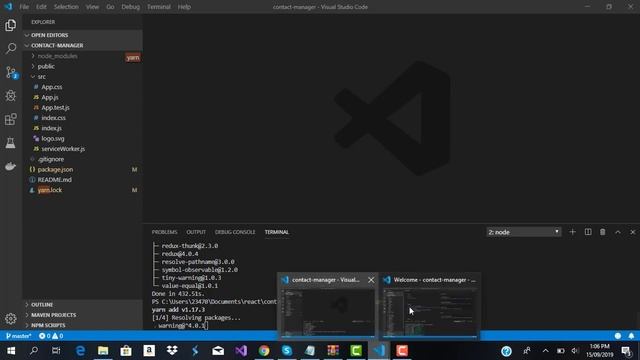Open the Debug view in activity bar
The image size is (640, 360).
(11, 96)
